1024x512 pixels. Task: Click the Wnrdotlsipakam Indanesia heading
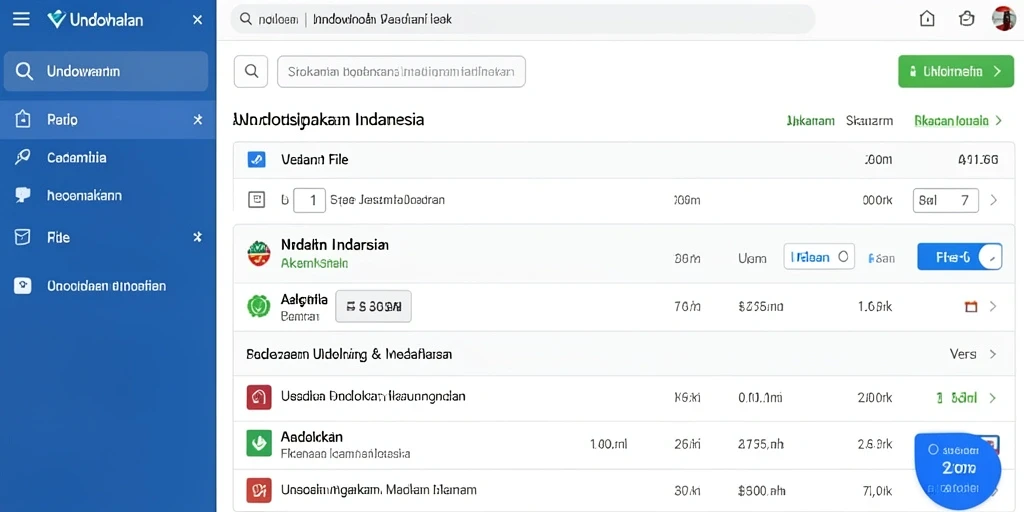[328, 120]
